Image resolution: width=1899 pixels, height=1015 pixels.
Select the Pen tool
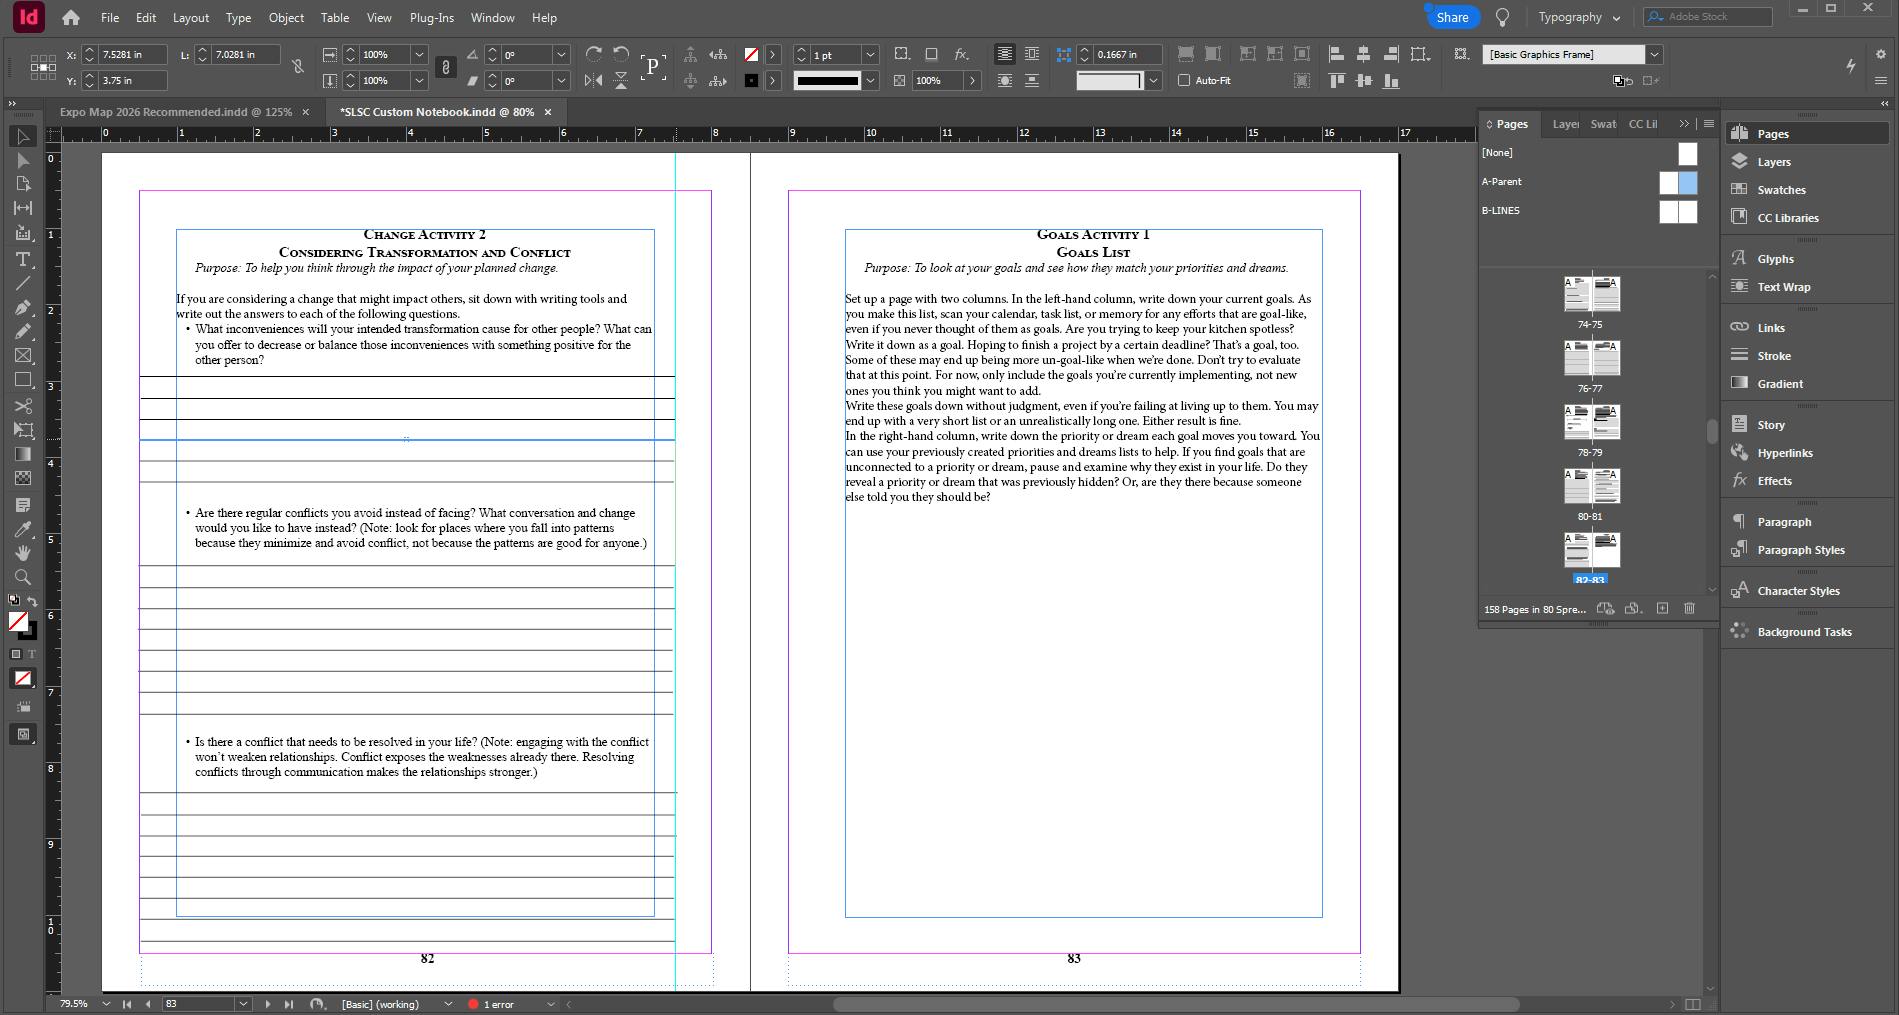click(23, 307)
